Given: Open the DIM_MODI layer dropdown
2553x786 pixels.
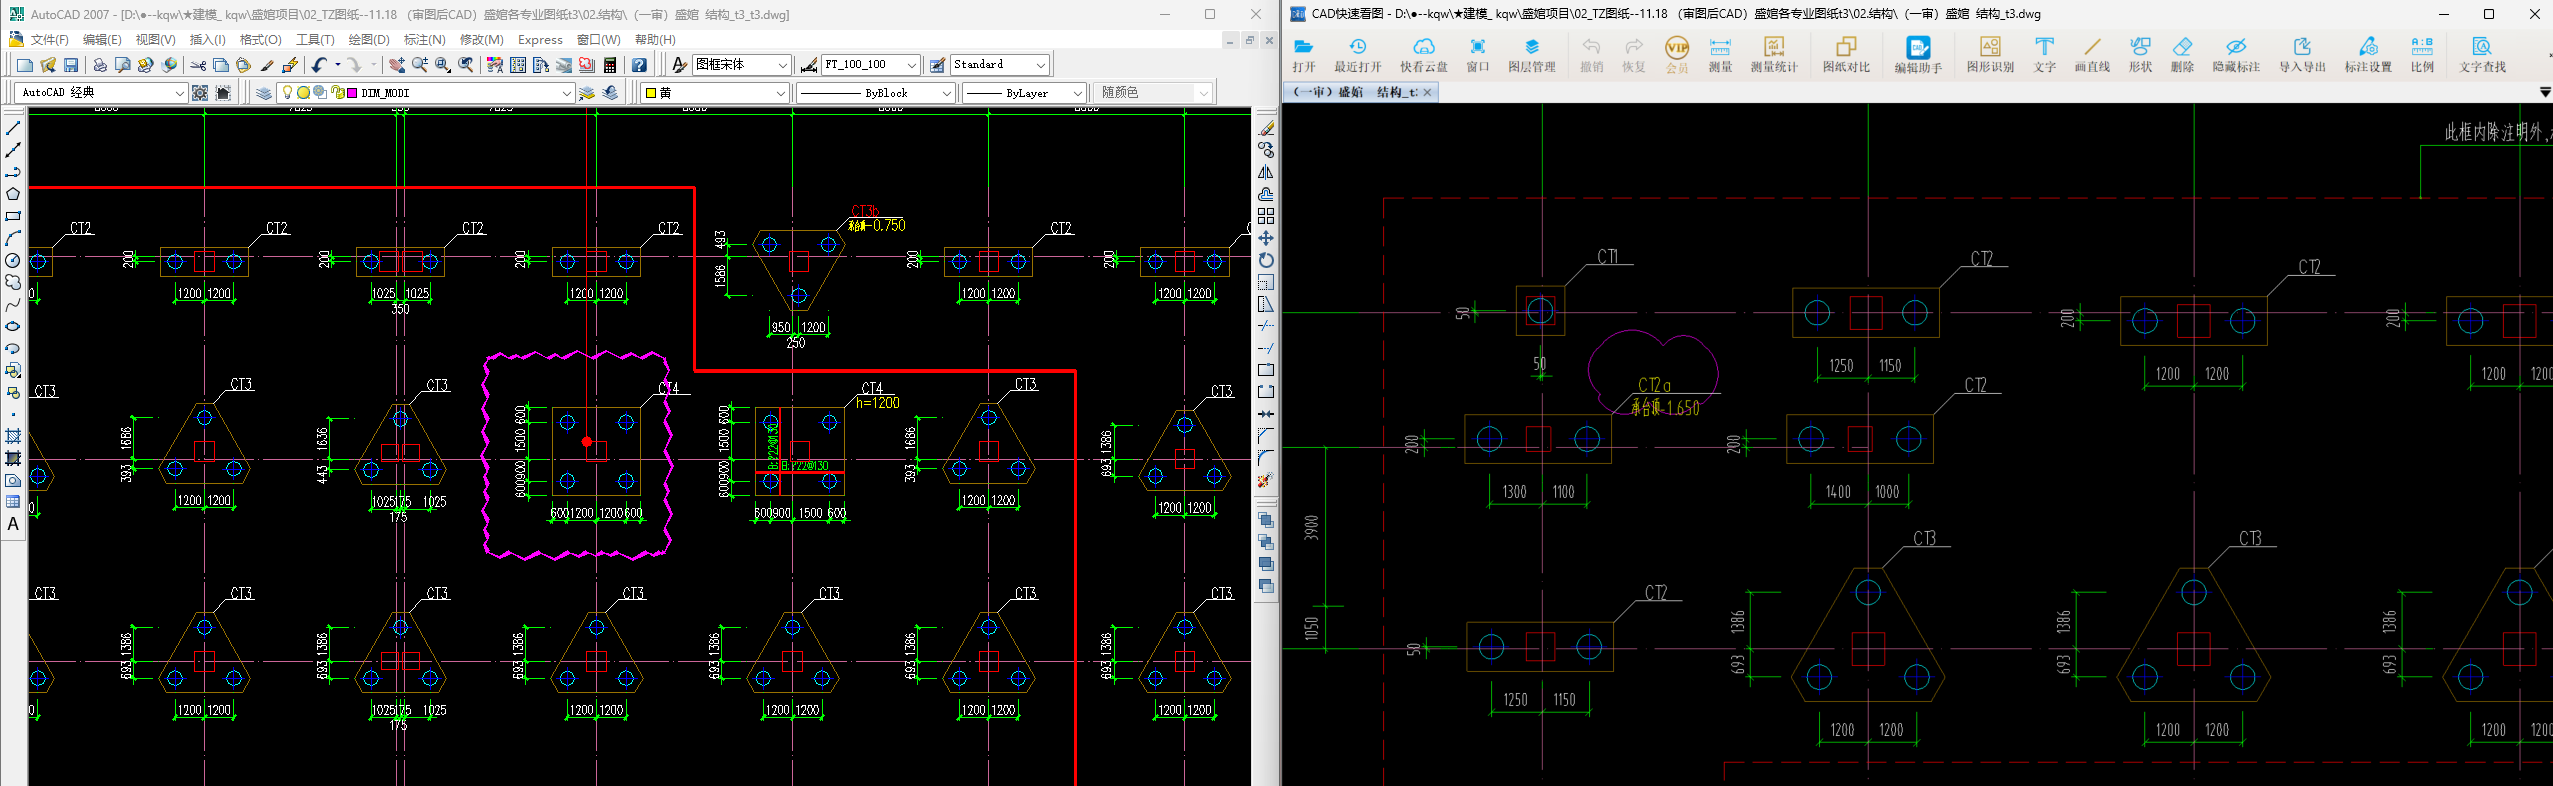Looking at the screenshot, I should click(x=566, y=93).
